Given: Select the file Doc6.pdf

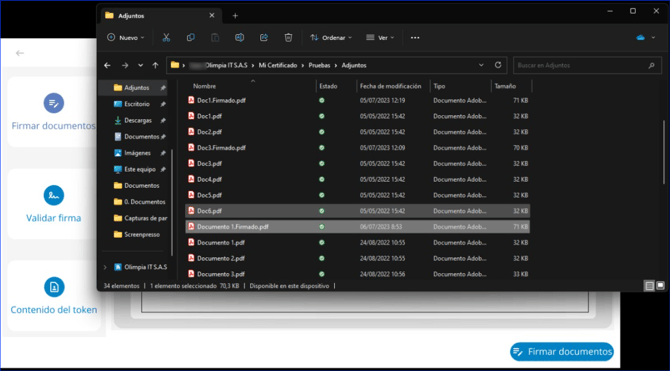Looking at the screenshot, I should pyautogui.click(x=358, y=211).
